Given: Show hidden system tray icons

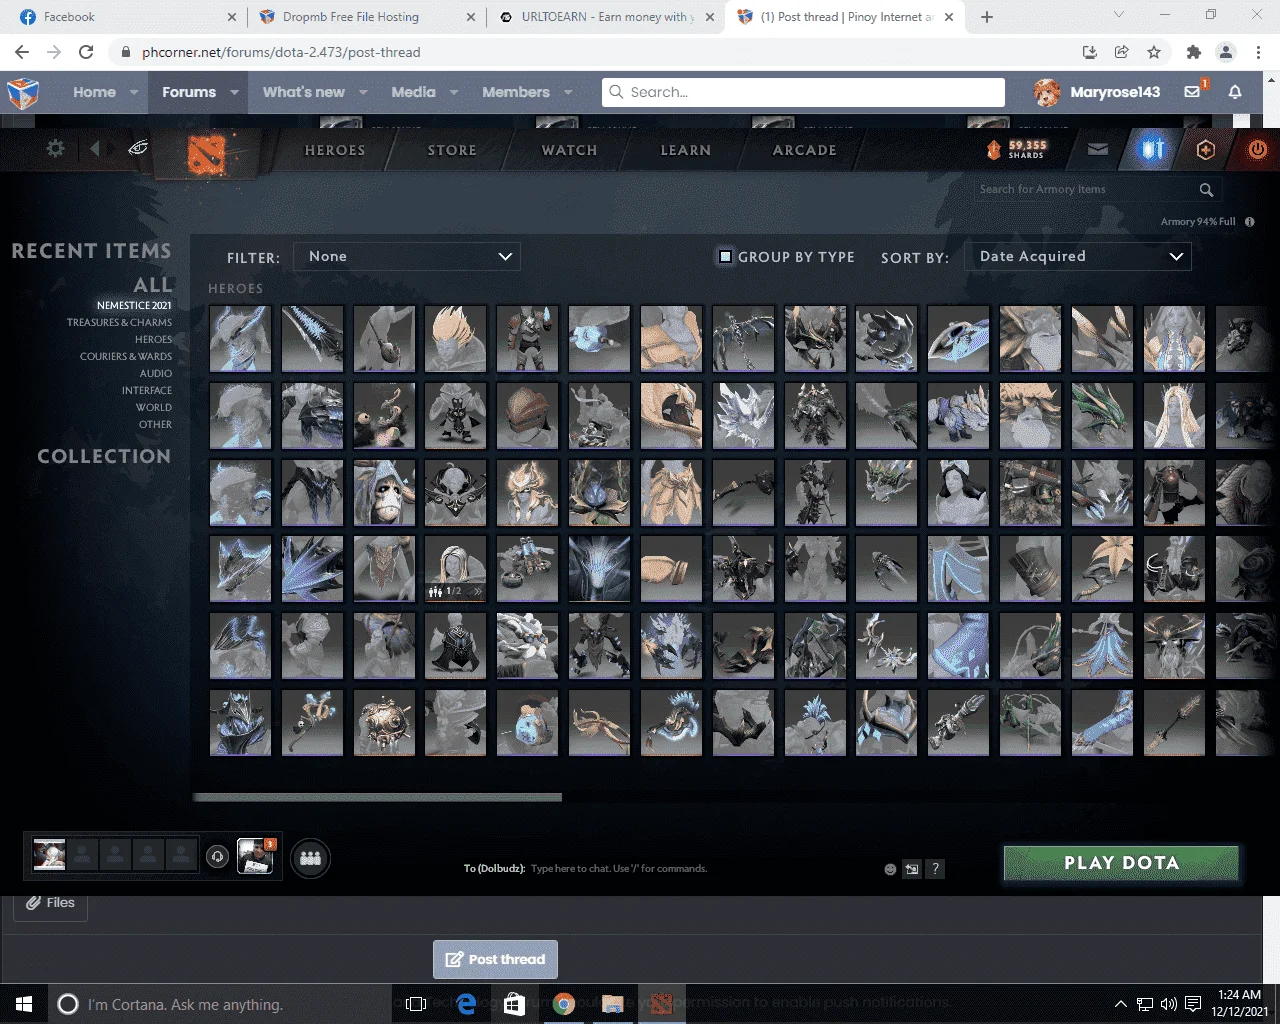Looking at the screenshot, I should click(x=1121, y=1004).
